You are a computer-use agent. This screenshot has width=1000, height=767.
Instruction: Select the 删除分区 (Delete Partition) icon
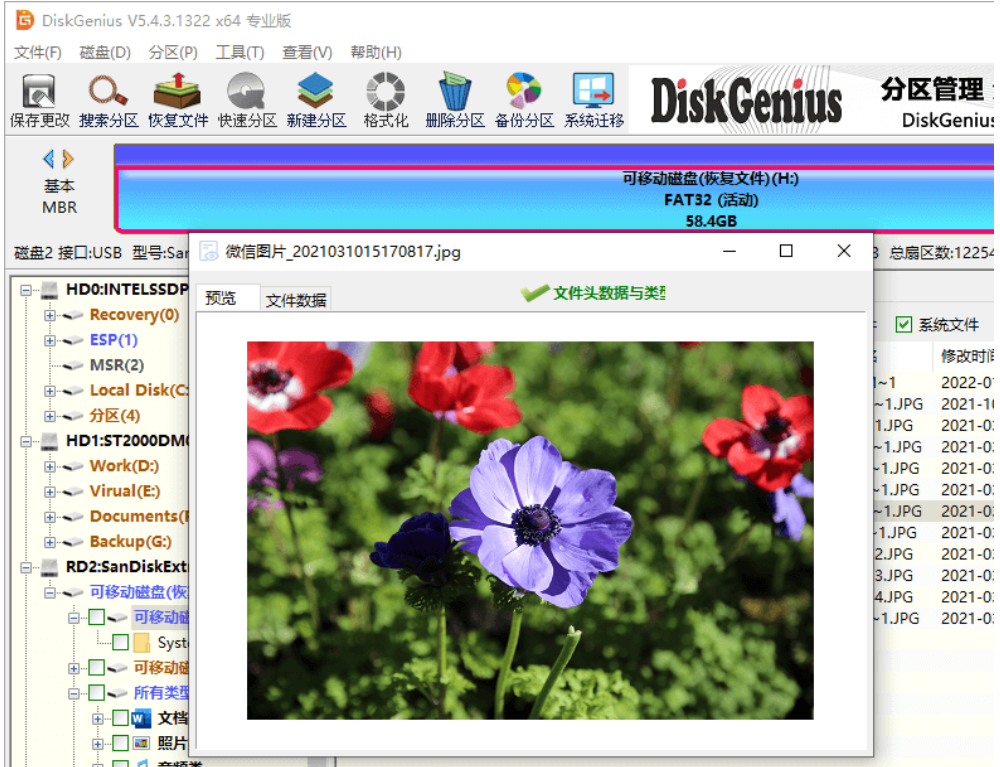coord(455,98)
